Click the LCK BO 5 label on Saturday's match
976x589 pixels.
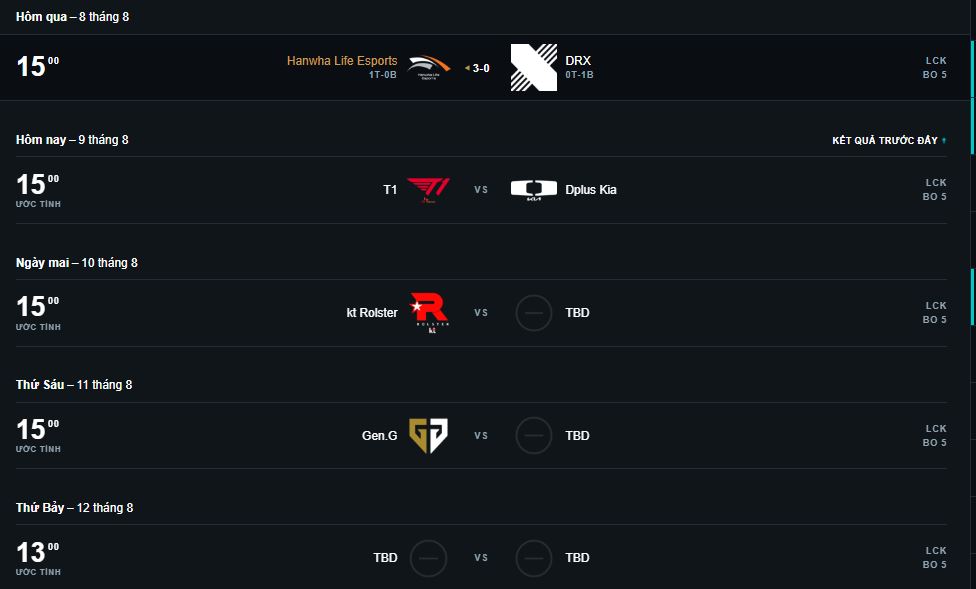pos(934,557)
